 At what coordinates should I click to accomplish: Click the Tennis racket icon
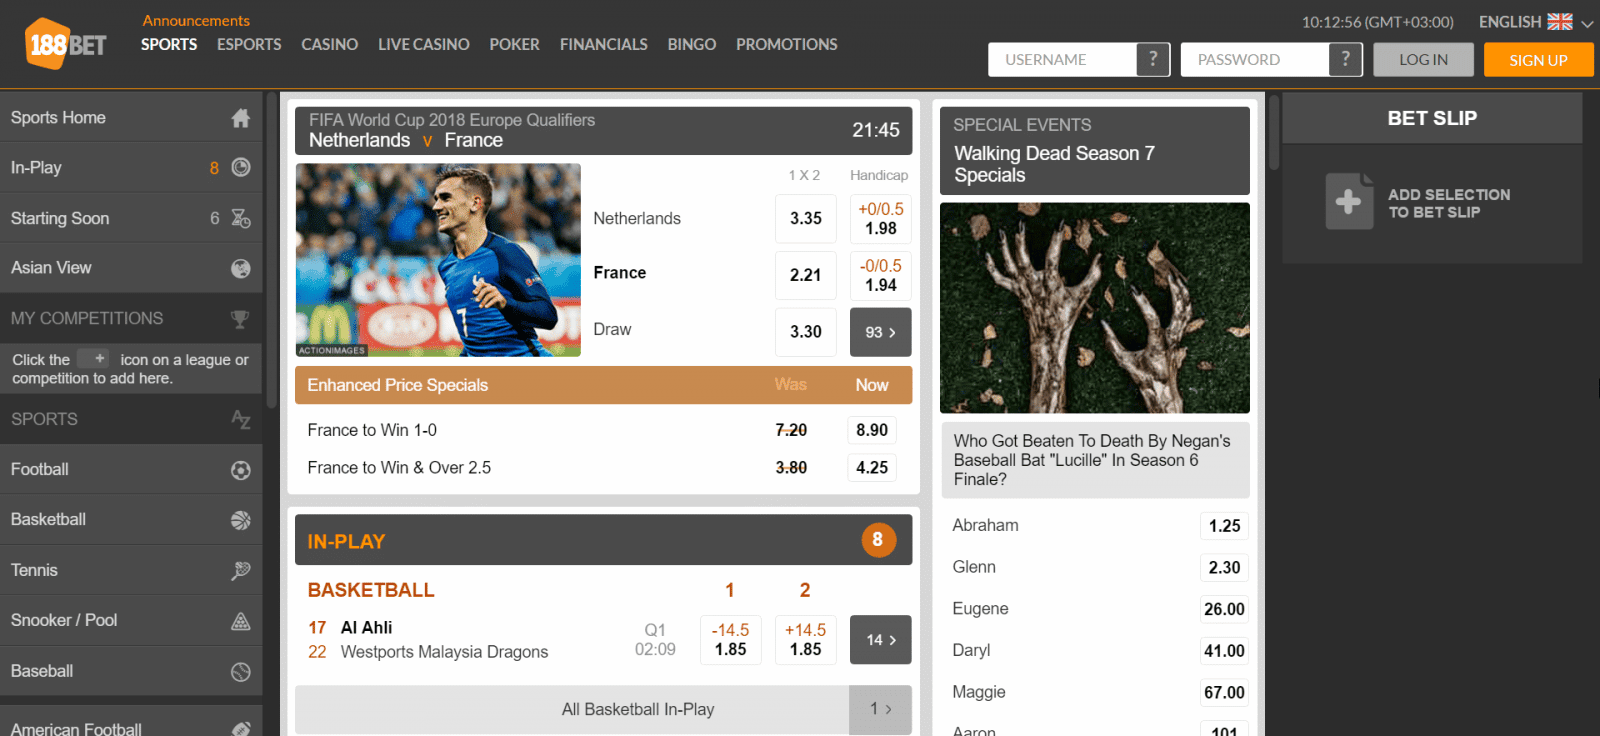[241, 570]
